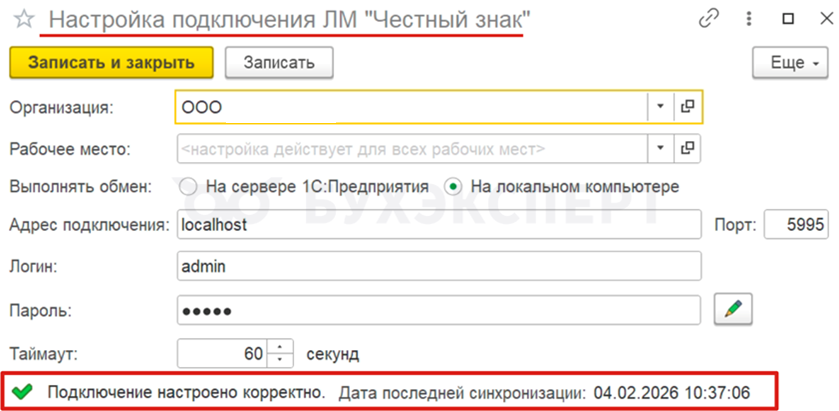
Task: Expand the Рабочее место dropdown list
Action: 660,149
